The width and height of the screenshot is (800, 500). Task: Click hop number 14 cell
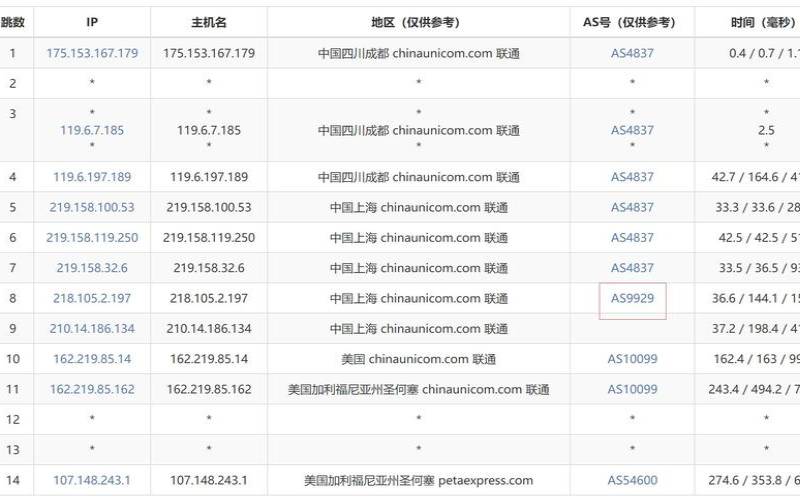tap(13, 480)
